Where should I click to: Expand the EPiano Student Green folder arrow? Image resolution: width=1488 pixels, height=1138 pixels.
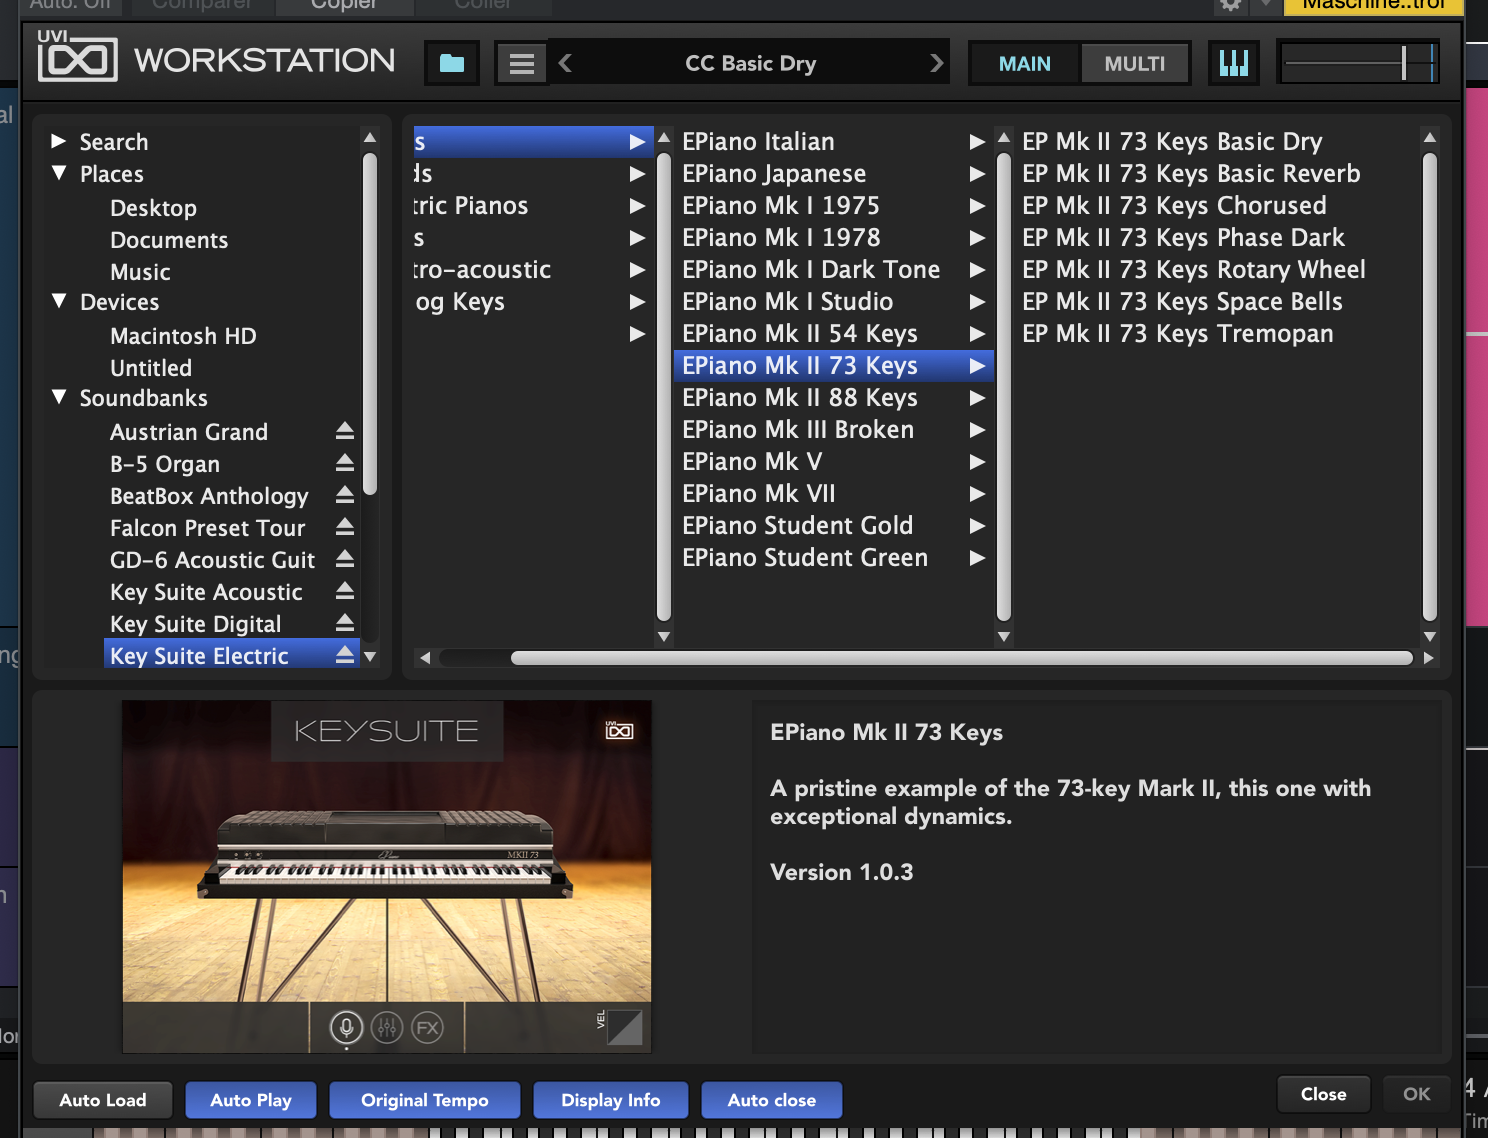point(977,558)
